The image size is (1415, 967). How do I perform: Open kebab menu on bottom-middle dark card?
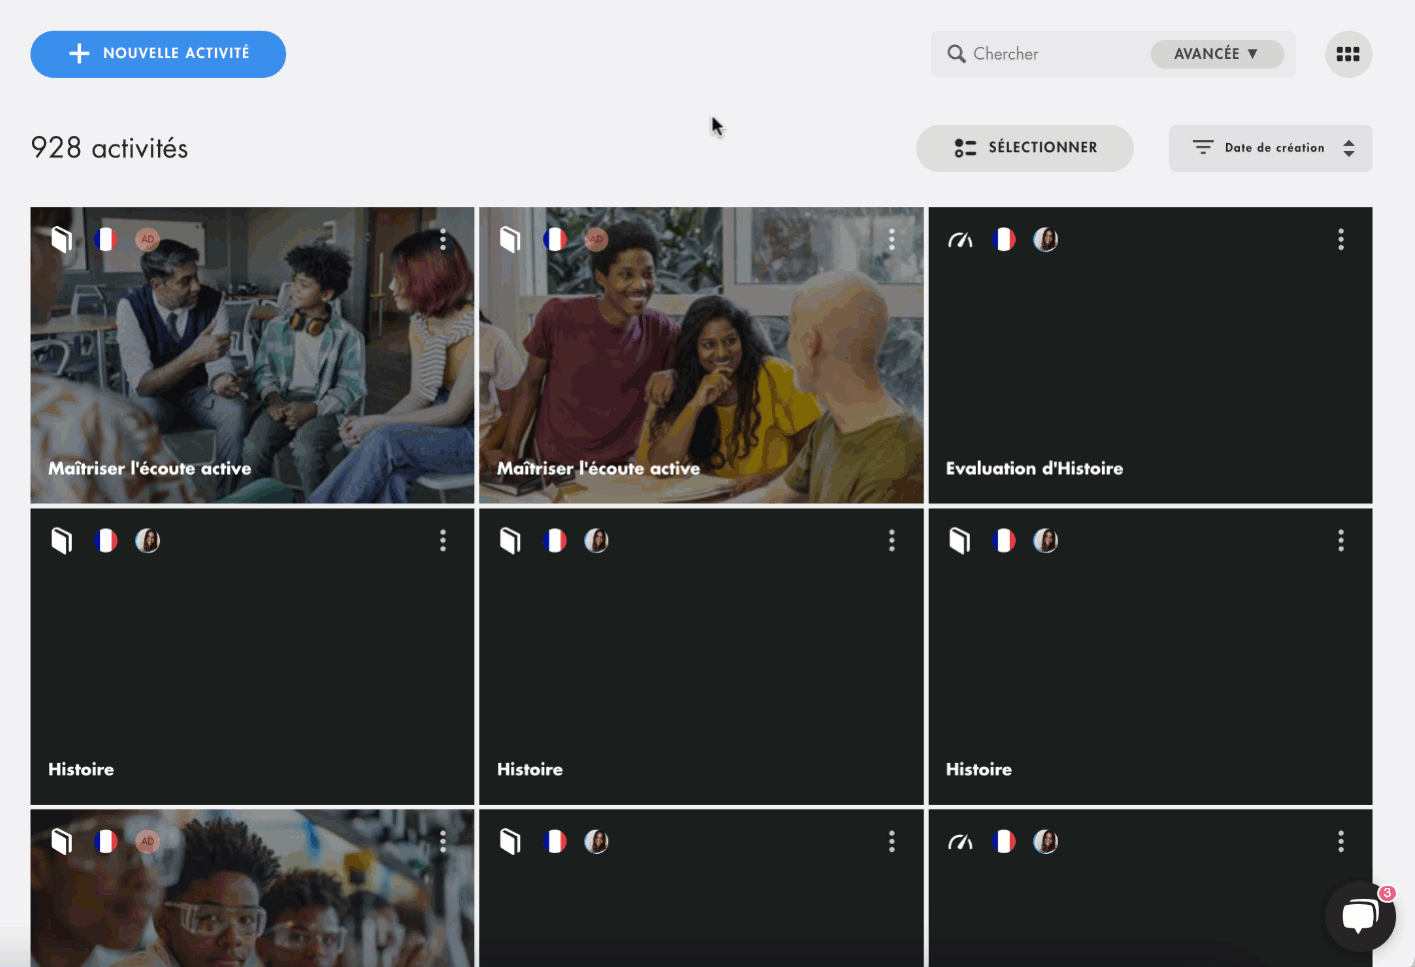coord(892,842)
